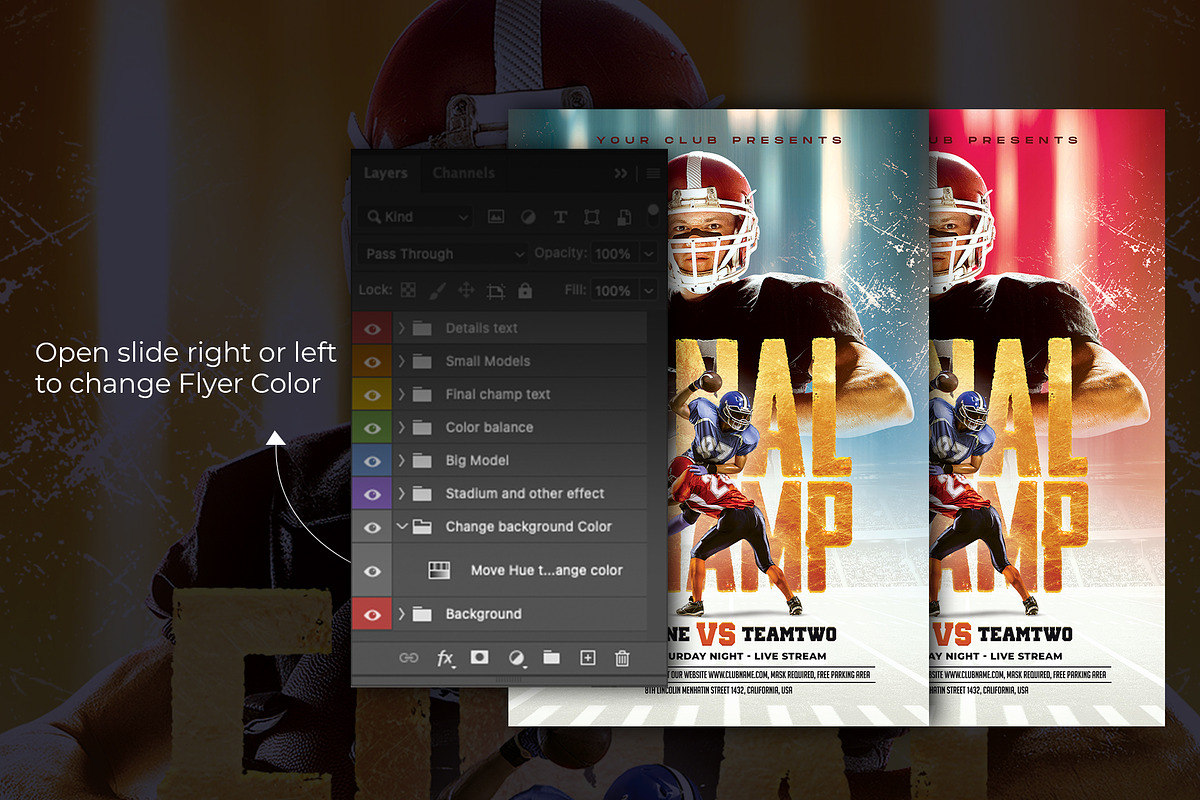Delete layer with trash icon
Screen dimensions: 1200x800
click(622, 657)
